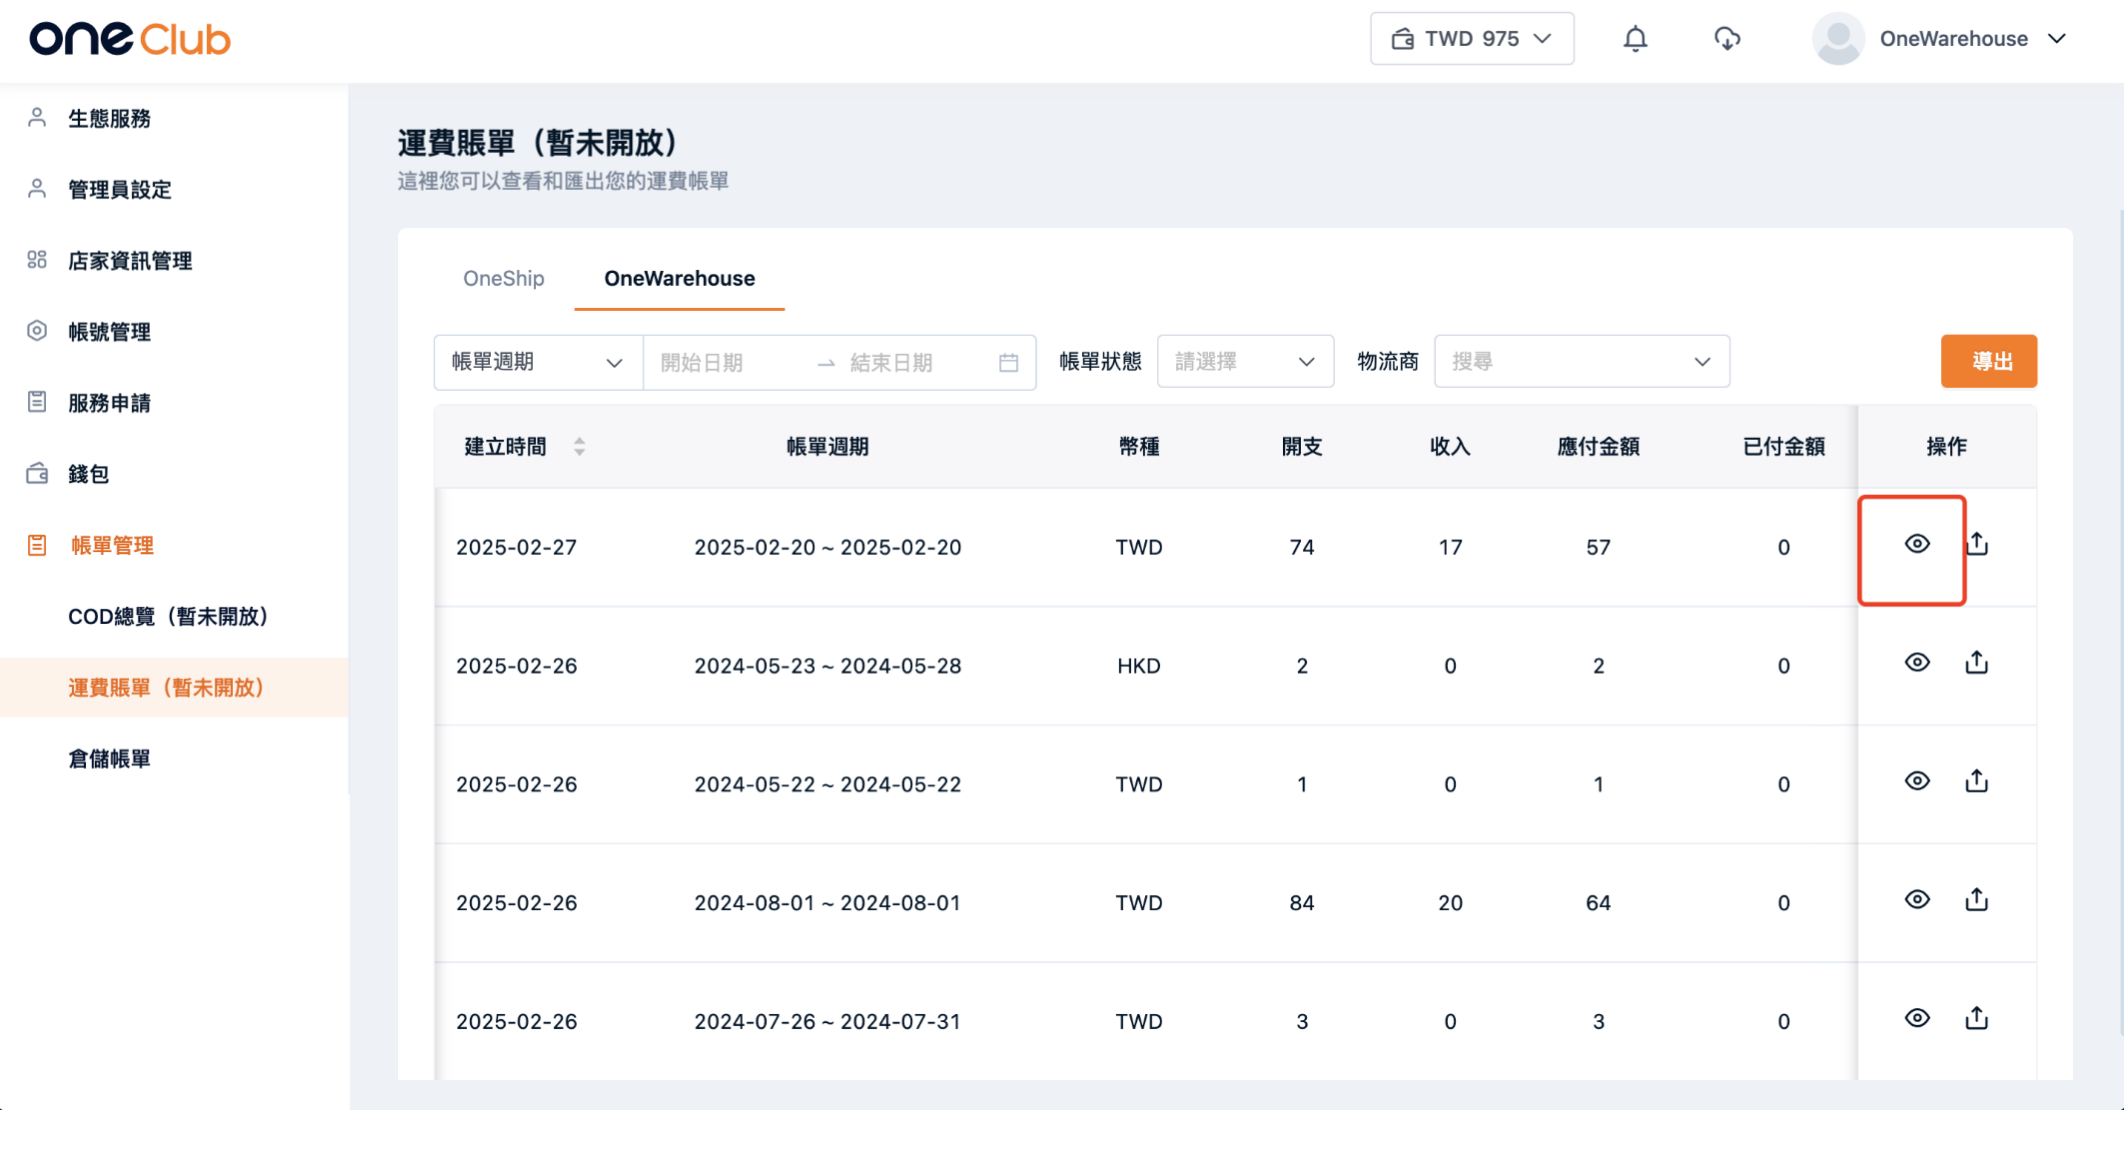Open 店家資訊管理 in the sidebar
Viewport: 2124px width, 1162px height.
(130, 260)
